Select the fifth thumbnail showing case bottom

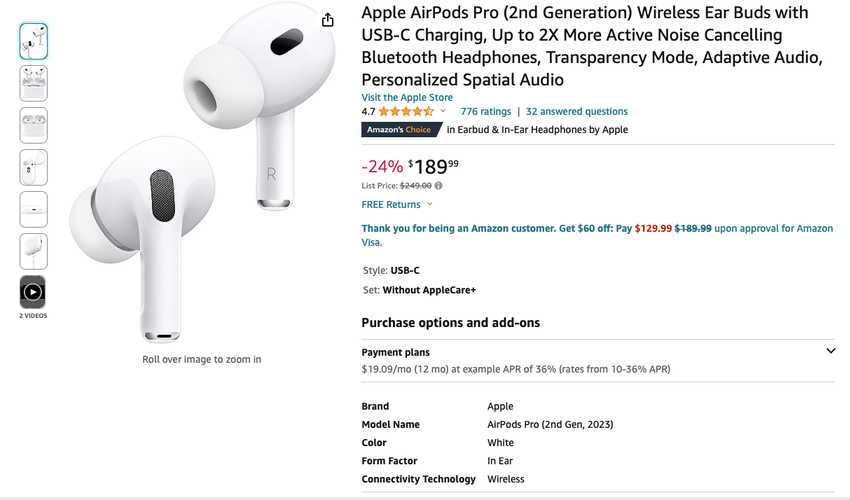point(33,209)
